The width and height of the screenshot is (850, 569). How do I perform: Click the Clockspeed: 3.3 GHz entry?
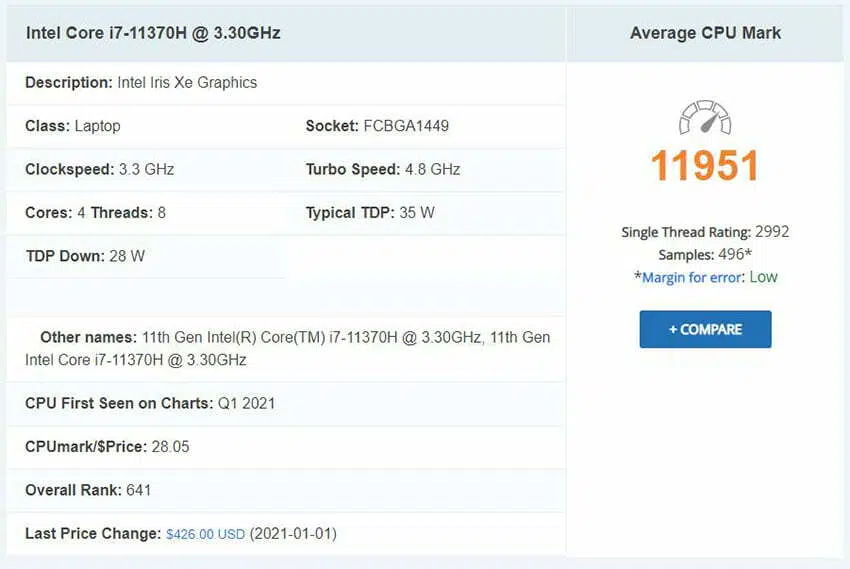pyautogui.click(x=100, y=169)
